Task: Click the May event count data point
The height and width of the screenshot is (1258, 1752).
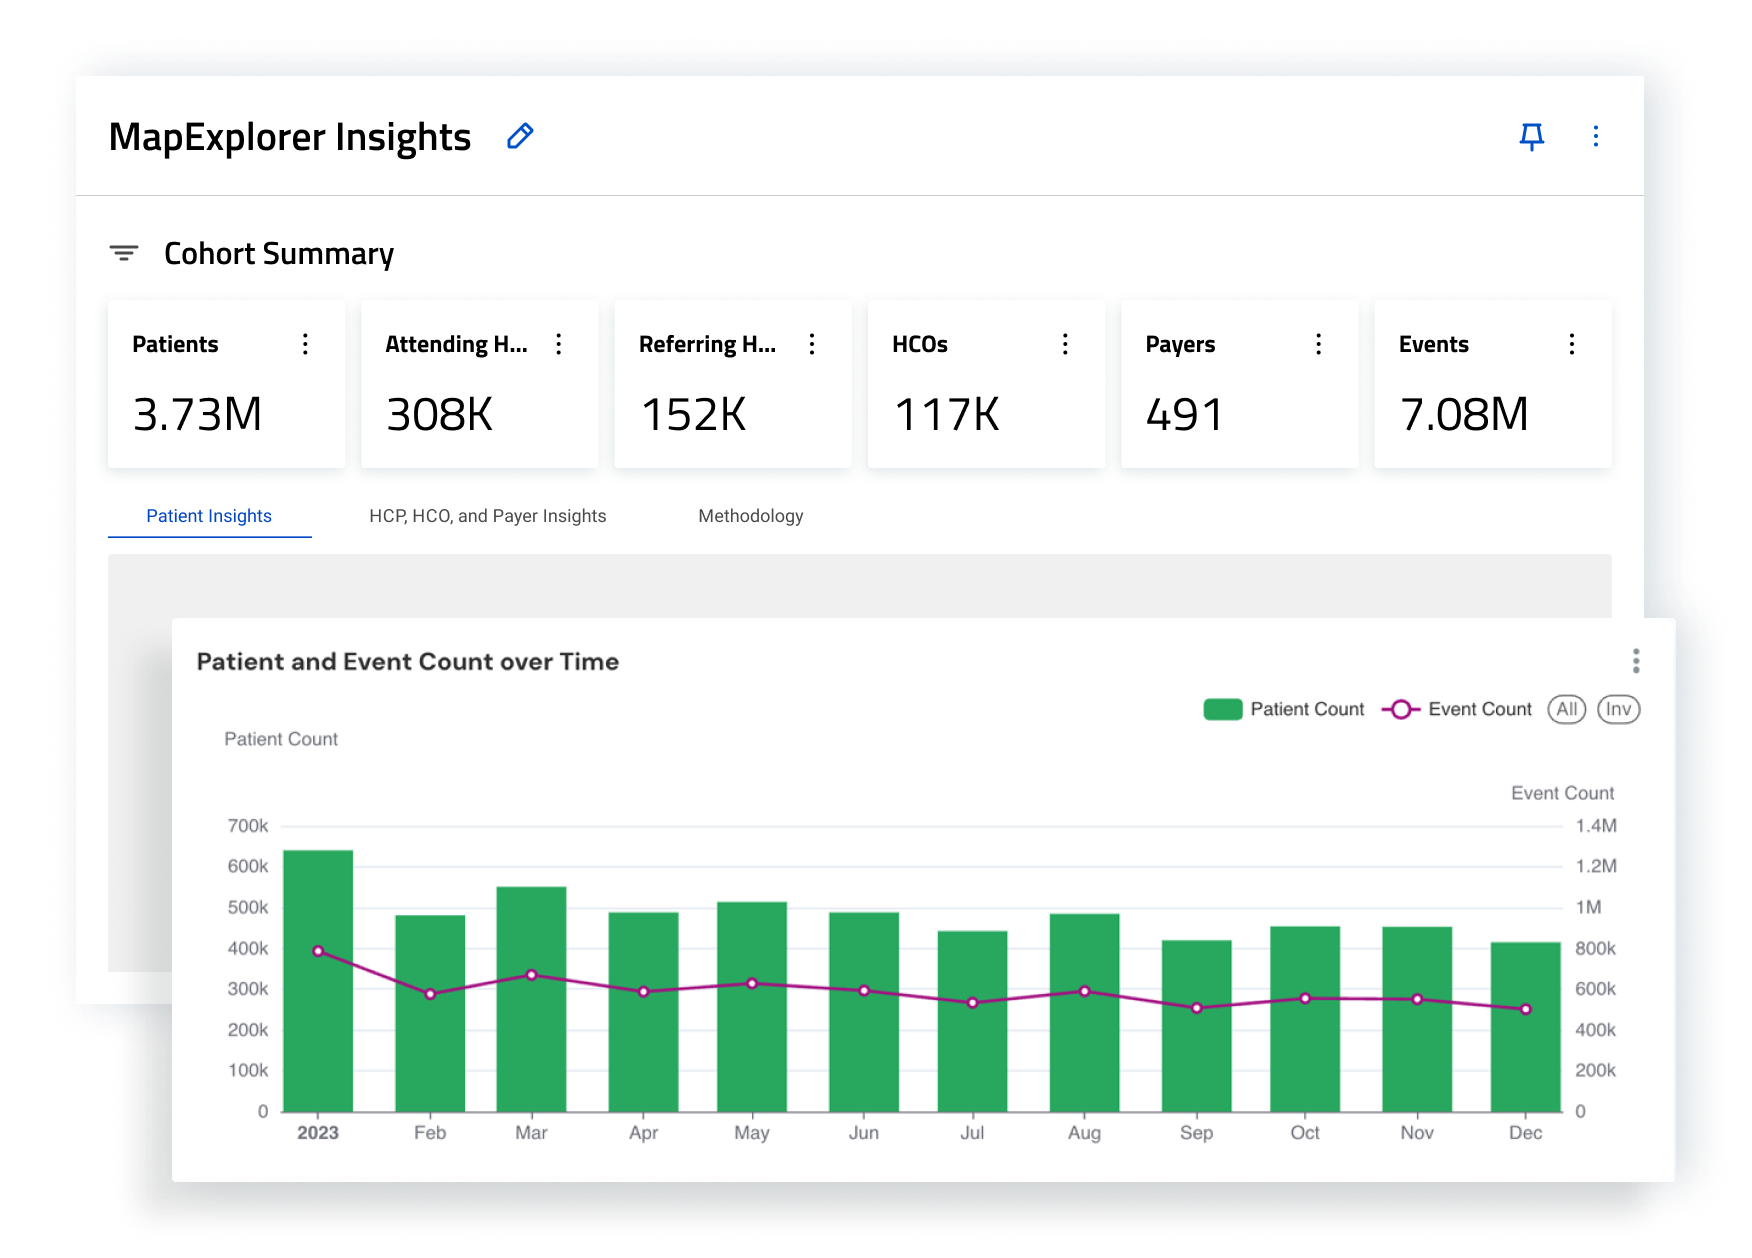Action: [x=752, y=983]
